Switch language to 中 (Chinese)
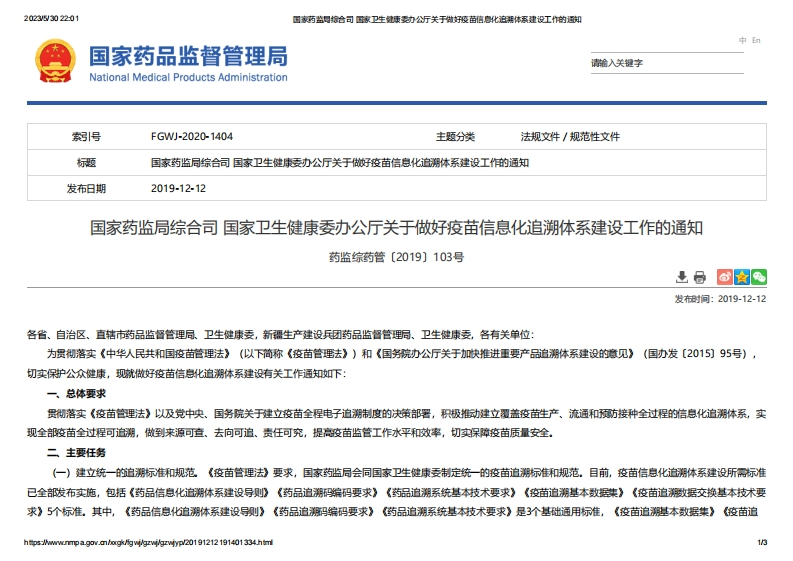 [x=742, y=40]
